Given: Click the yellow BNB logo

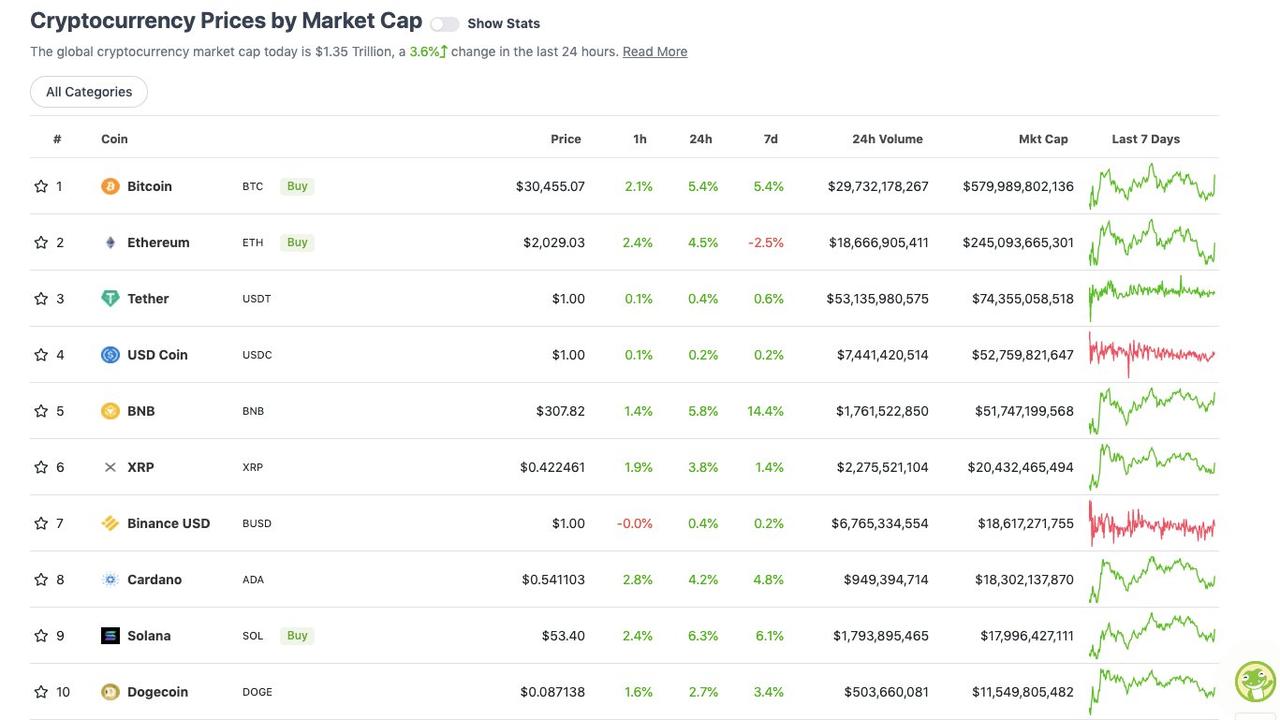Looking at the screenshot, I should click(110, 411).
